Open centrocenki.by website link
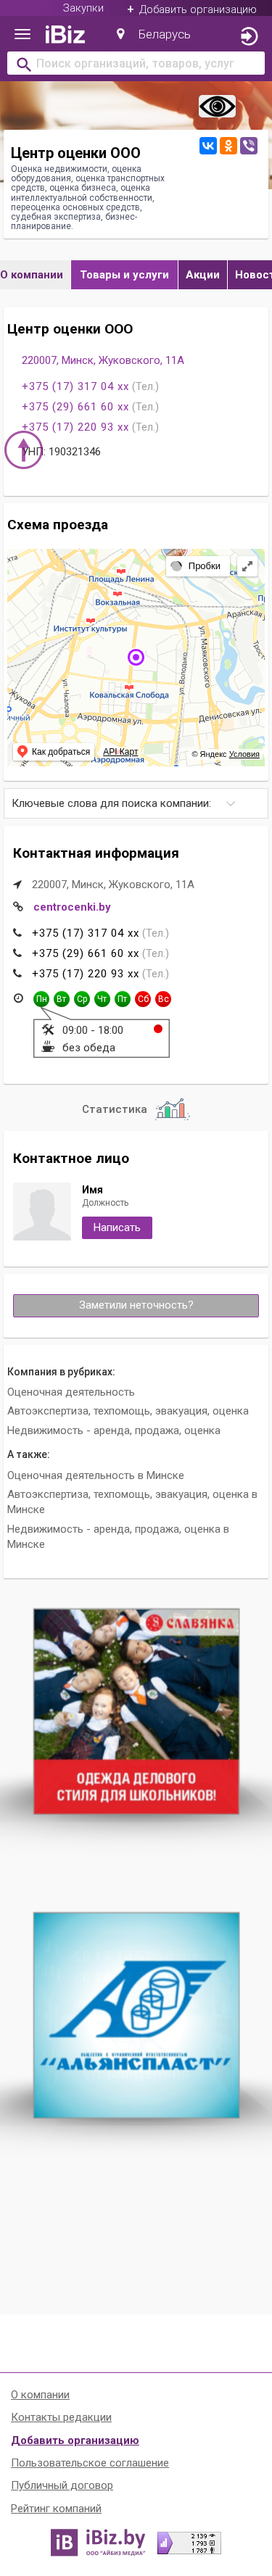Screen dimensions: 272x2576 [72, 907]
